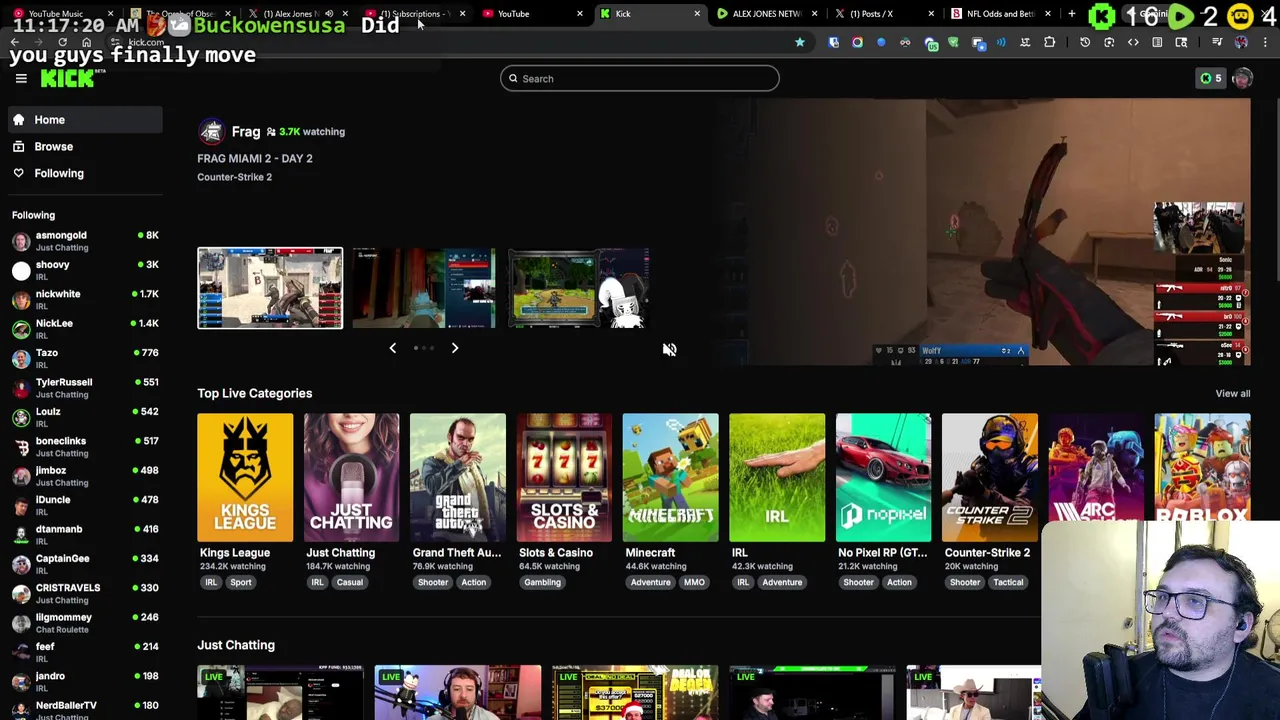The width and height of the screenshot is (1280, 720).
Task: Open Grand Theft Auto category card
Action: coord(458,478)
